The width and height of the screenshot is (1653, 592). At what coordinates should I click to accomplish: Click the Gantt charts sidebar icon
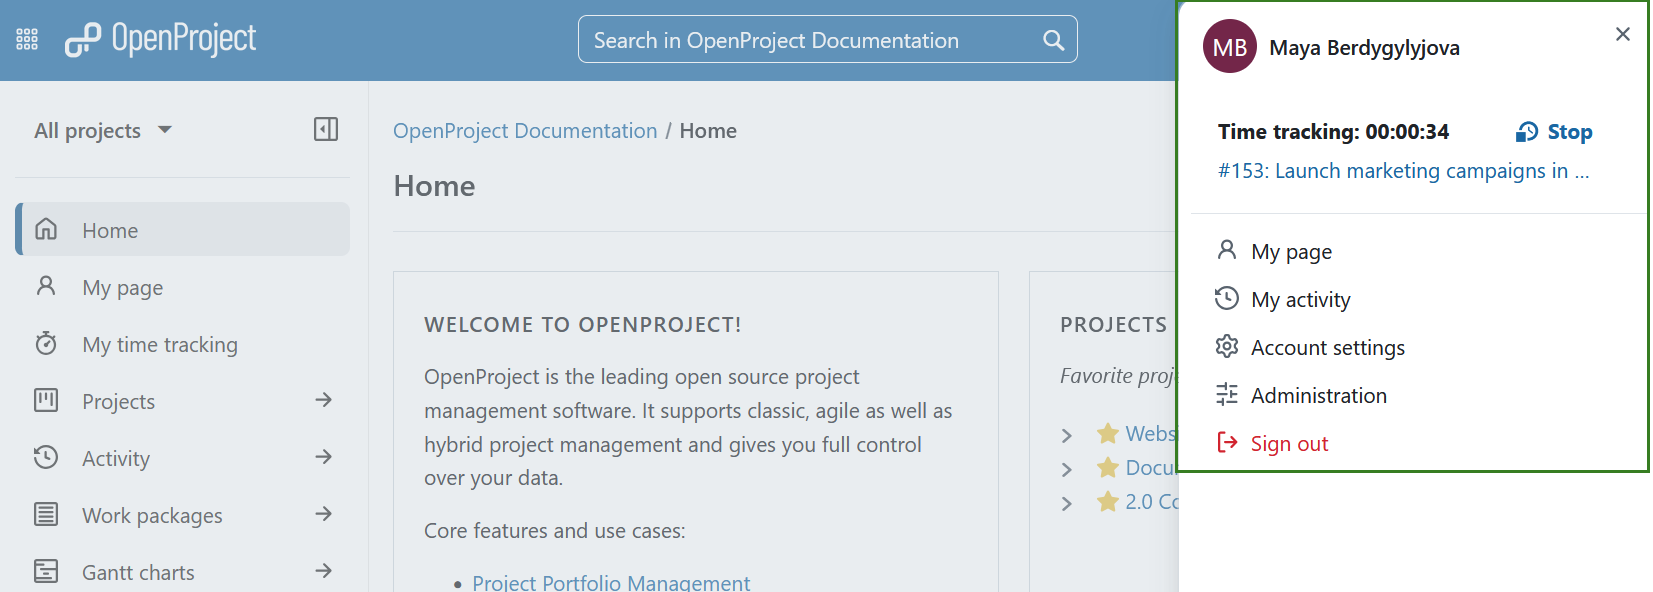tap(46, 572)
